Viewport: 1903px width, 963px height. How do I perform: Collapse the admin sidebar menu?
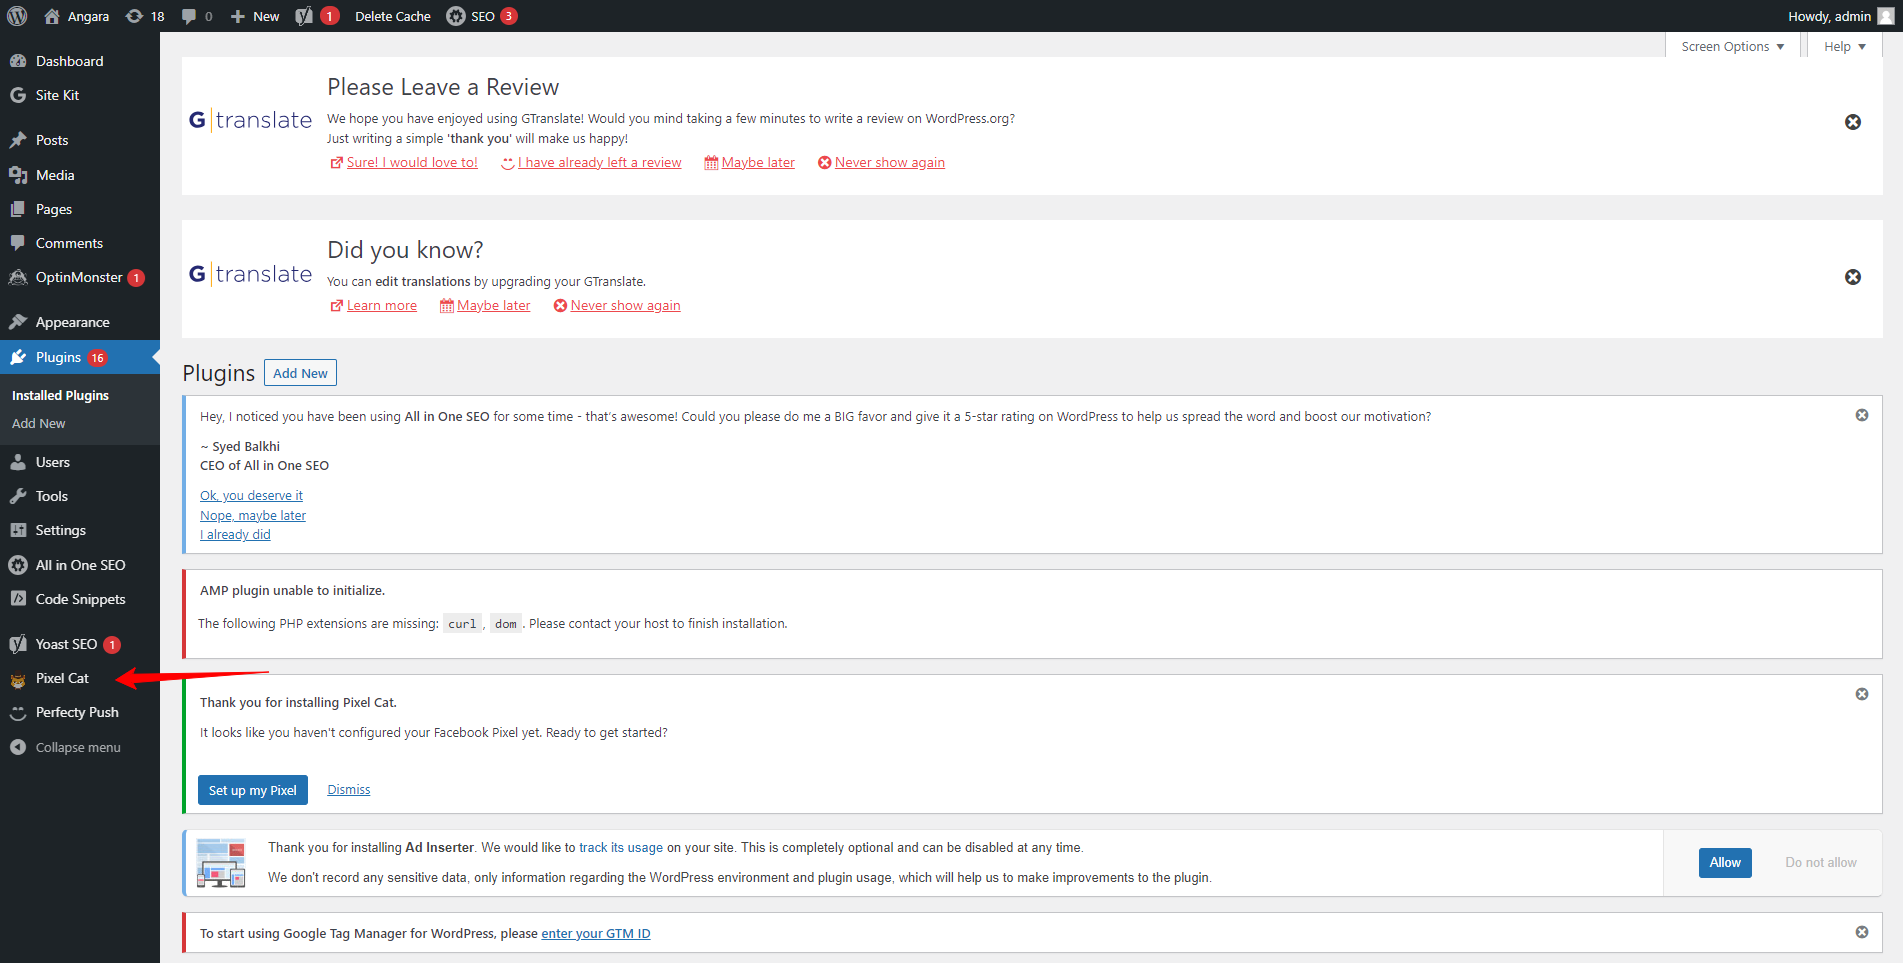pos(80,747)
